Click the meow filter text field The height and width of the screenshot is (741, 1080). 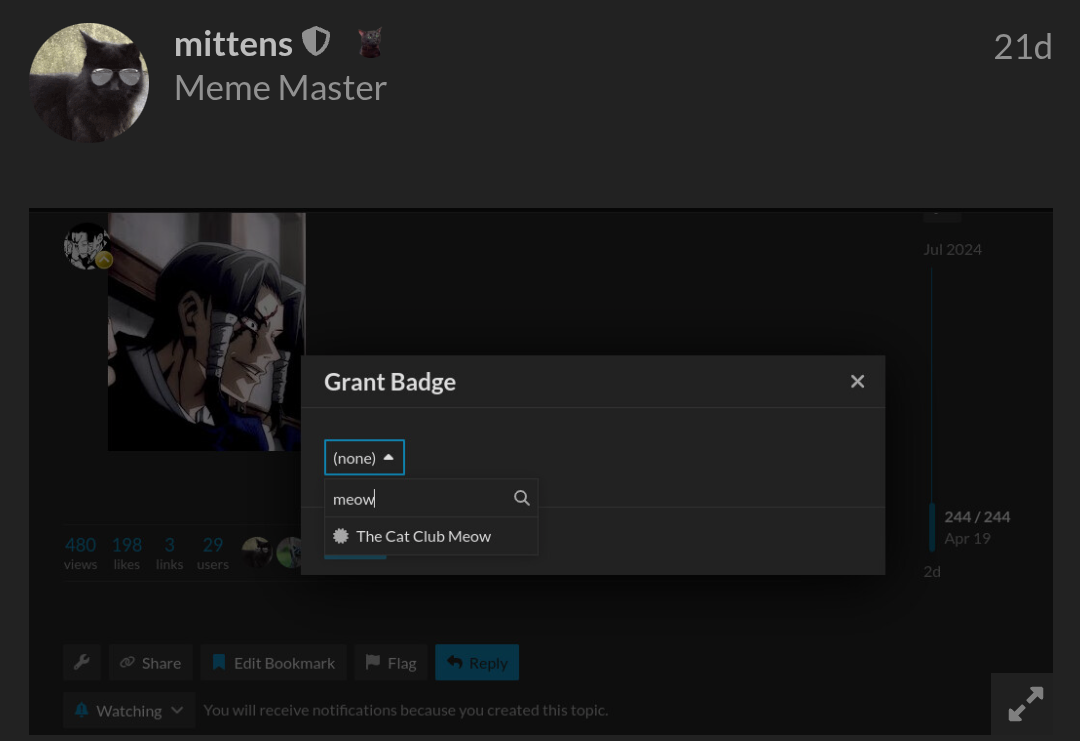click(420, 499)
